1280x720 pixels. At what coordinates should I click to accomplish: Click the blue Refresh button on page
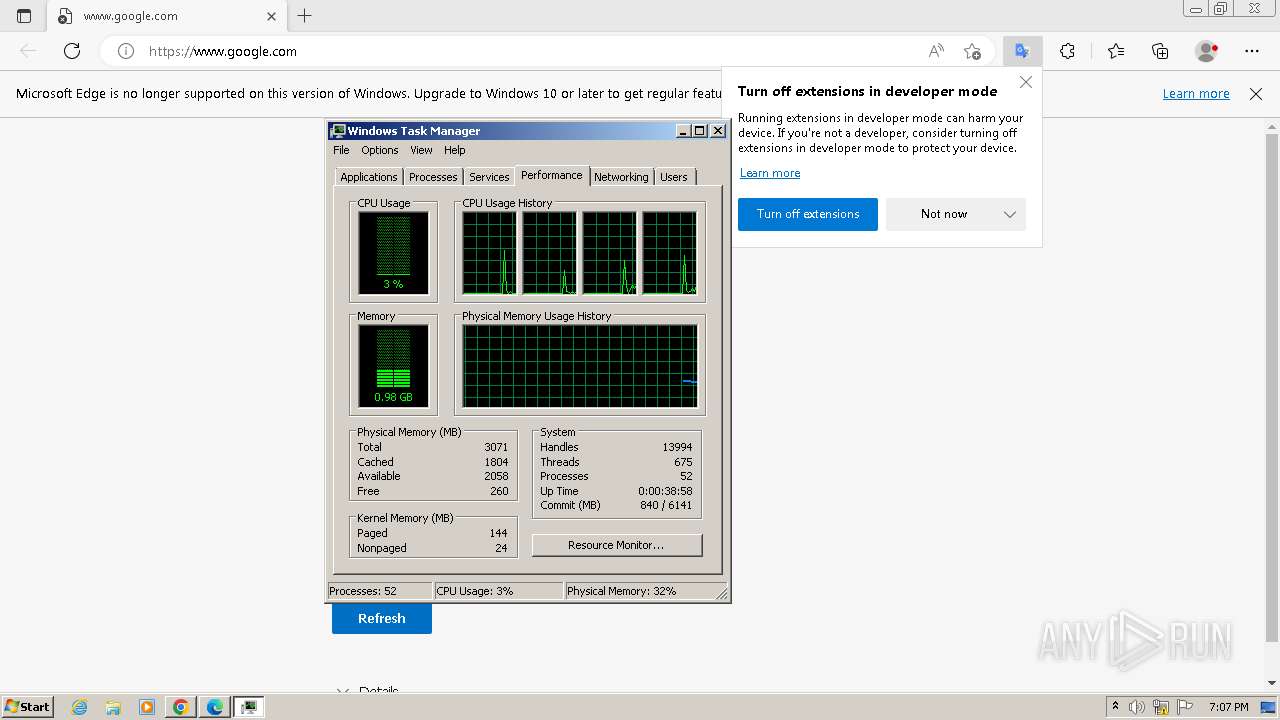click(x=382, y=618)
